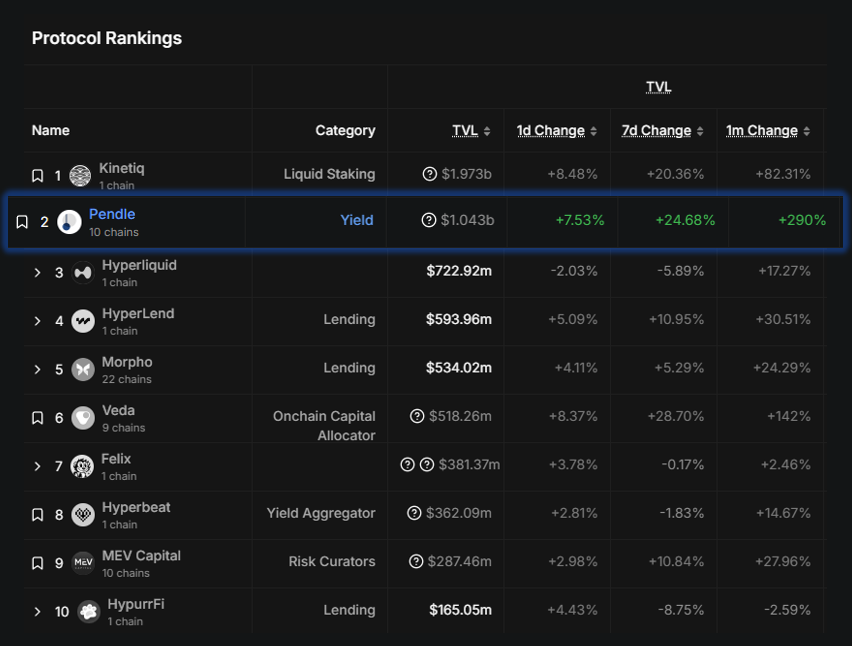Open the Felix protocol name link
Viewport: 852px width, 646px height.
pyautogui.click(x=116, y=459)
